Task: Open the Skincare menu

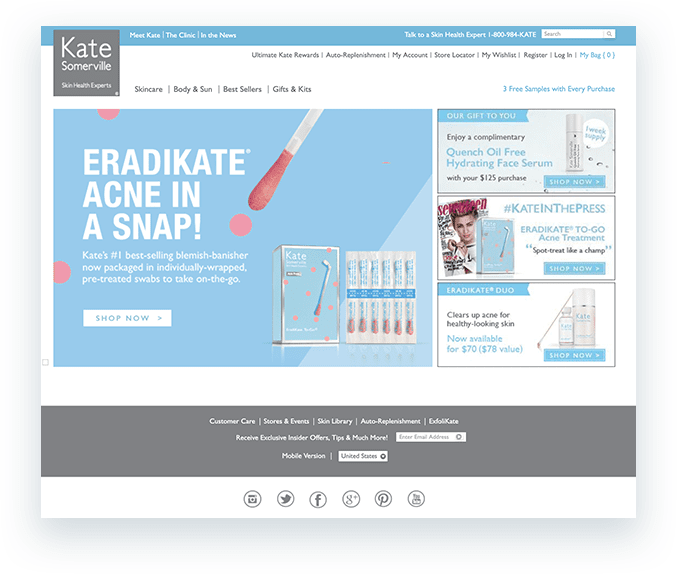Action: coord(149,89)
